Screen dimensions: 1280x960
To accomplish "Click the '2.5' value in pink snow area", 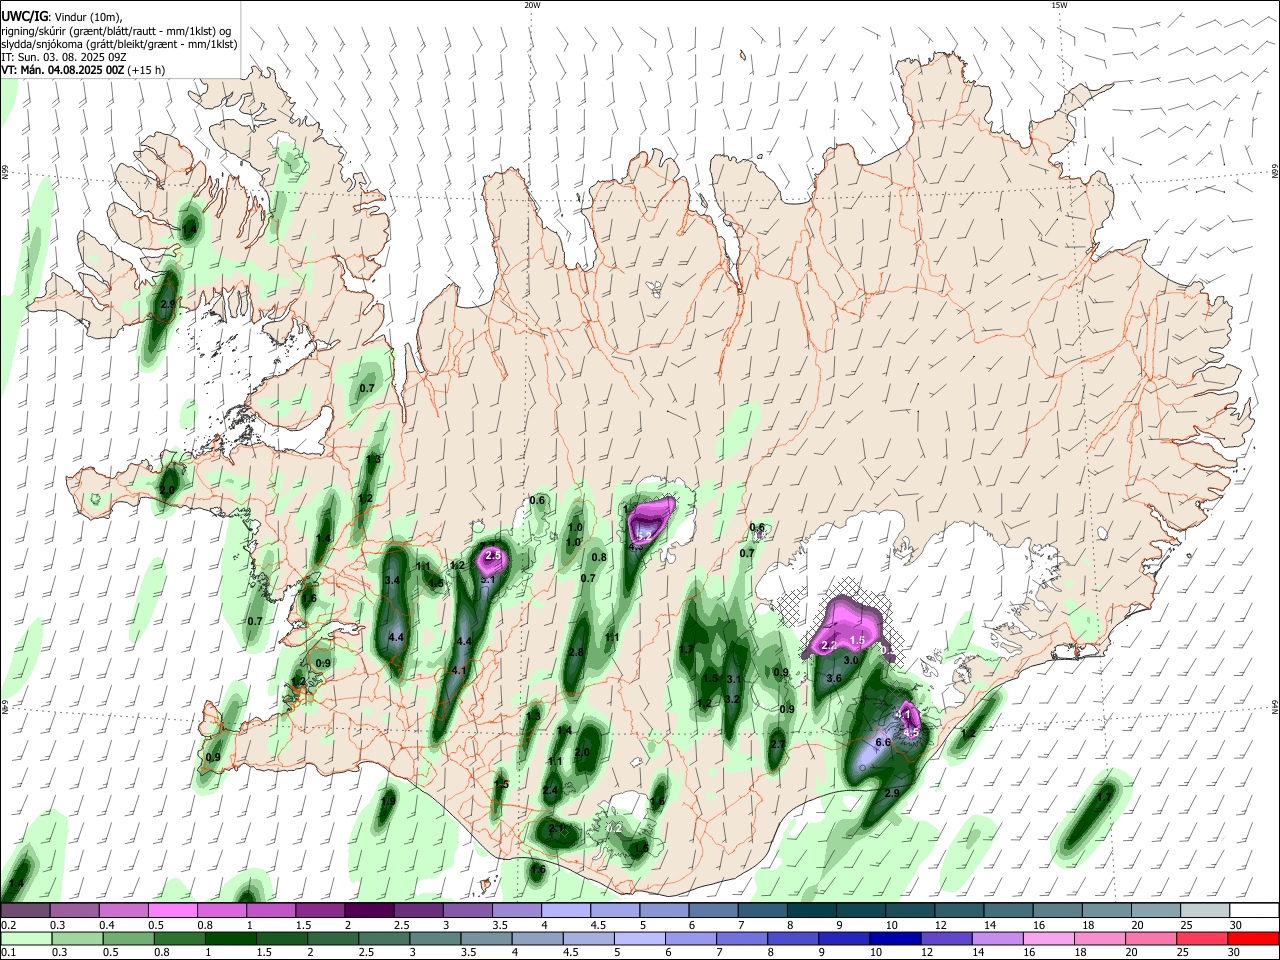I will coord(492,555).
